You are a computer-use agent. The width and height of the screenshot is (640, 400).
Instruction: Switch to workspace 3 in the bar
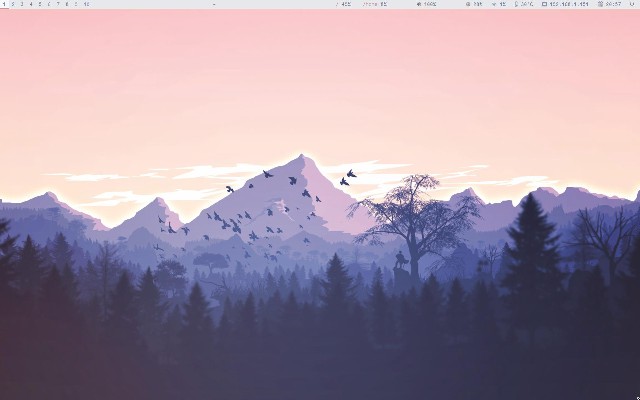(x=22, y=4)
